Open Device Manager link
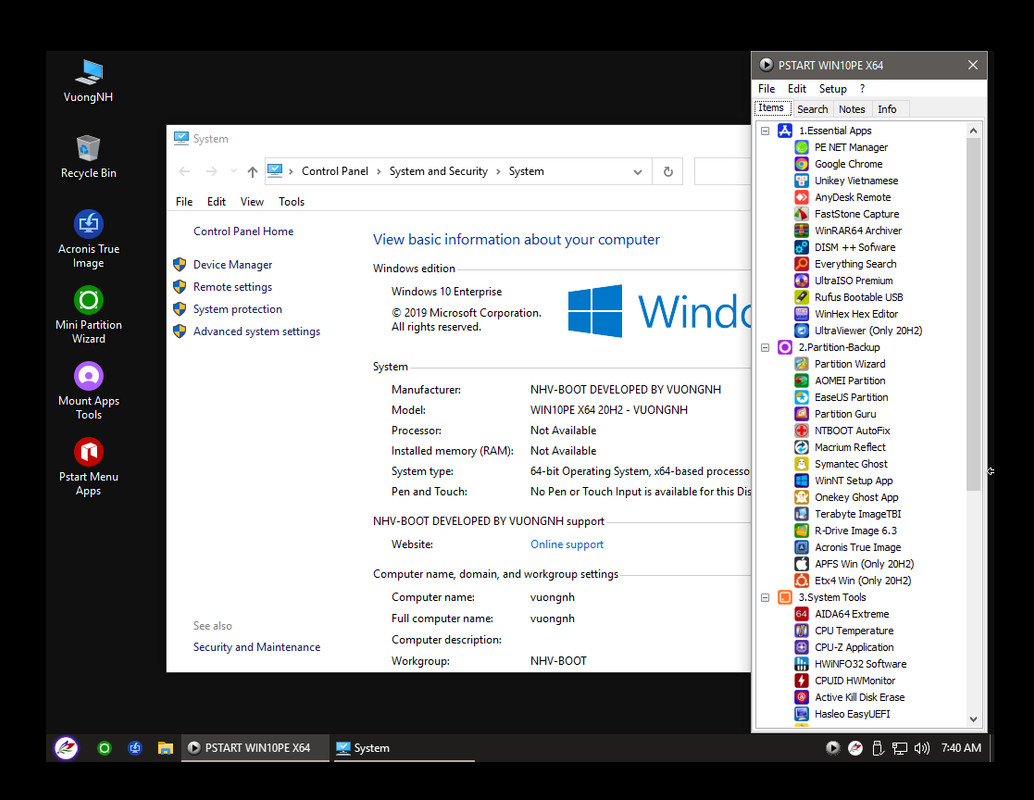 coord(232,264)
